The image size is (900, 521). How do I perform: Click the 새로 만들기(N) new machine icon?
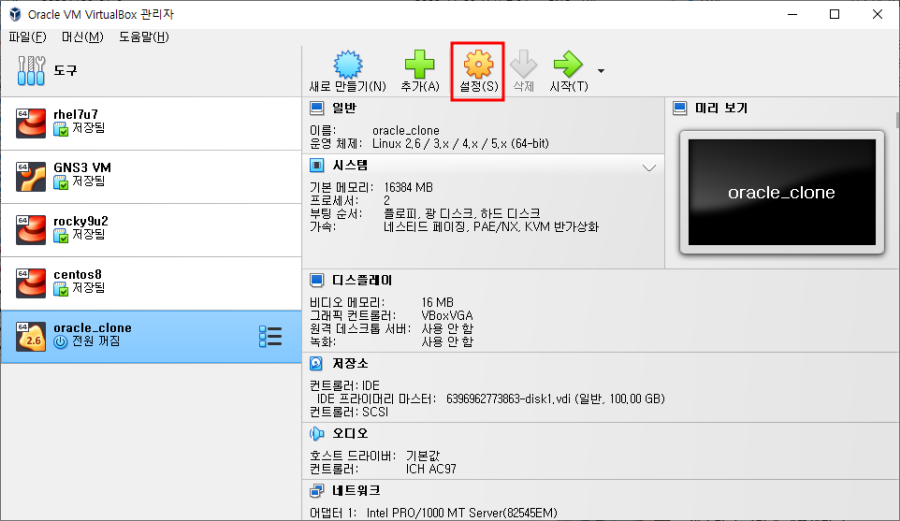(x=348, y=64)
